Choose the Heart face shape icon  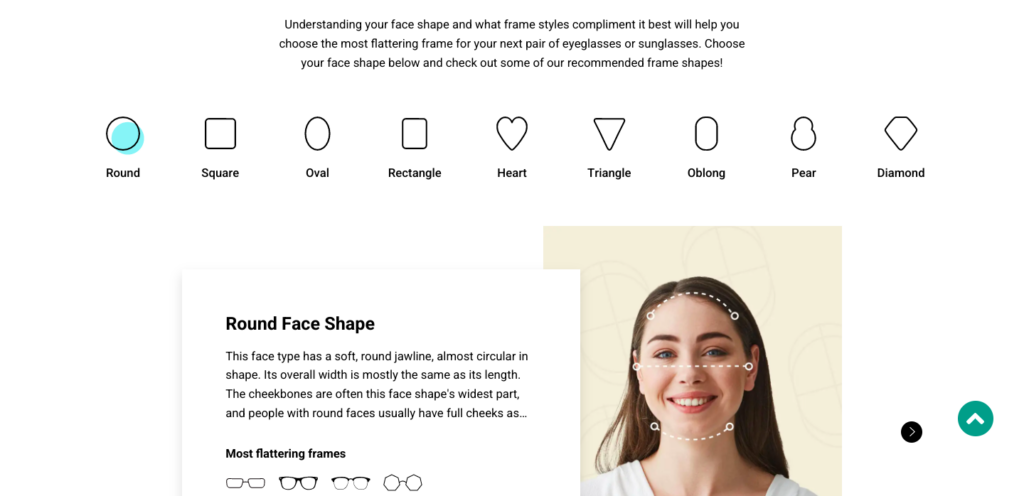tap(512, 134)
